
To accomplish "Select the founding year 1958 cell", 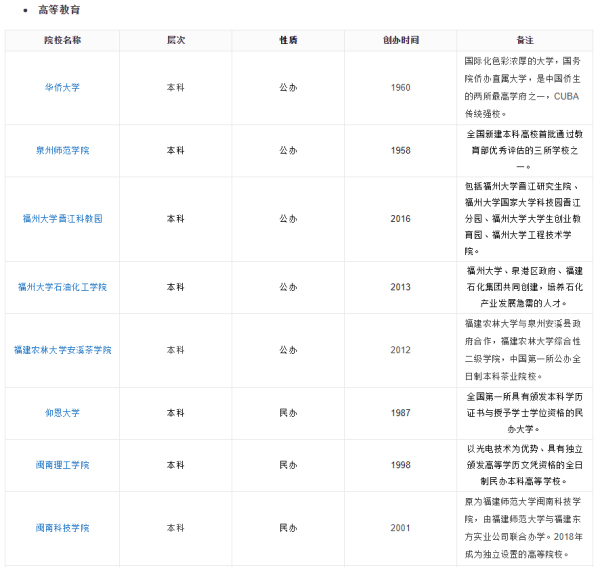I will pyautogui.click(x=401, y=150).
